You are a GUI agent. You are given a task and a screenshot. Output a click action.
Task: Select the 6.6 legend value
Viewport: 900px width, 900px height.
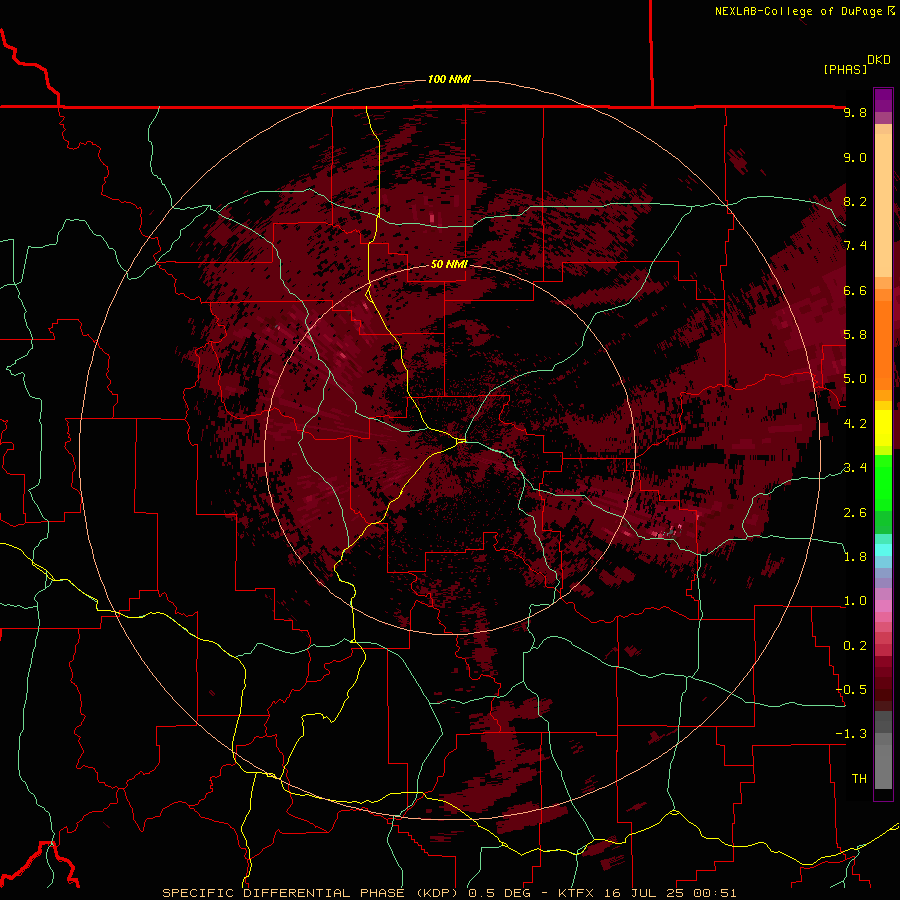(x=855, y=290)
